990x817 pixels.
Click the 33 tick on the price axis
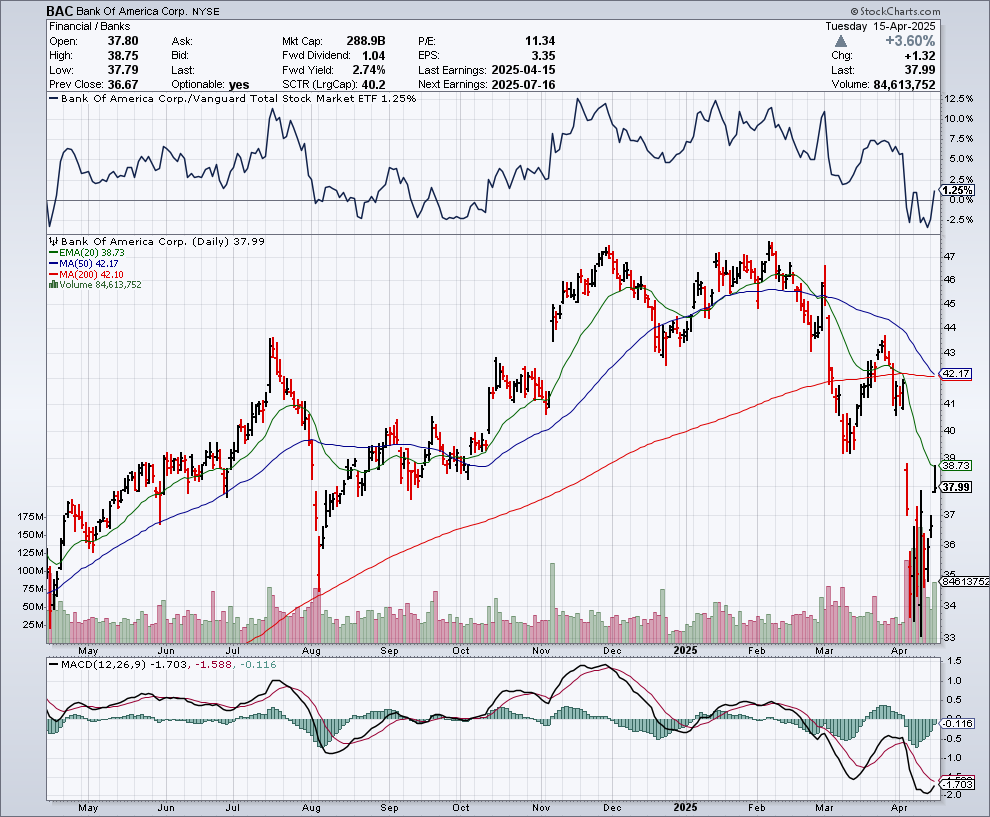pyautogui.click(x=950, y=638)
